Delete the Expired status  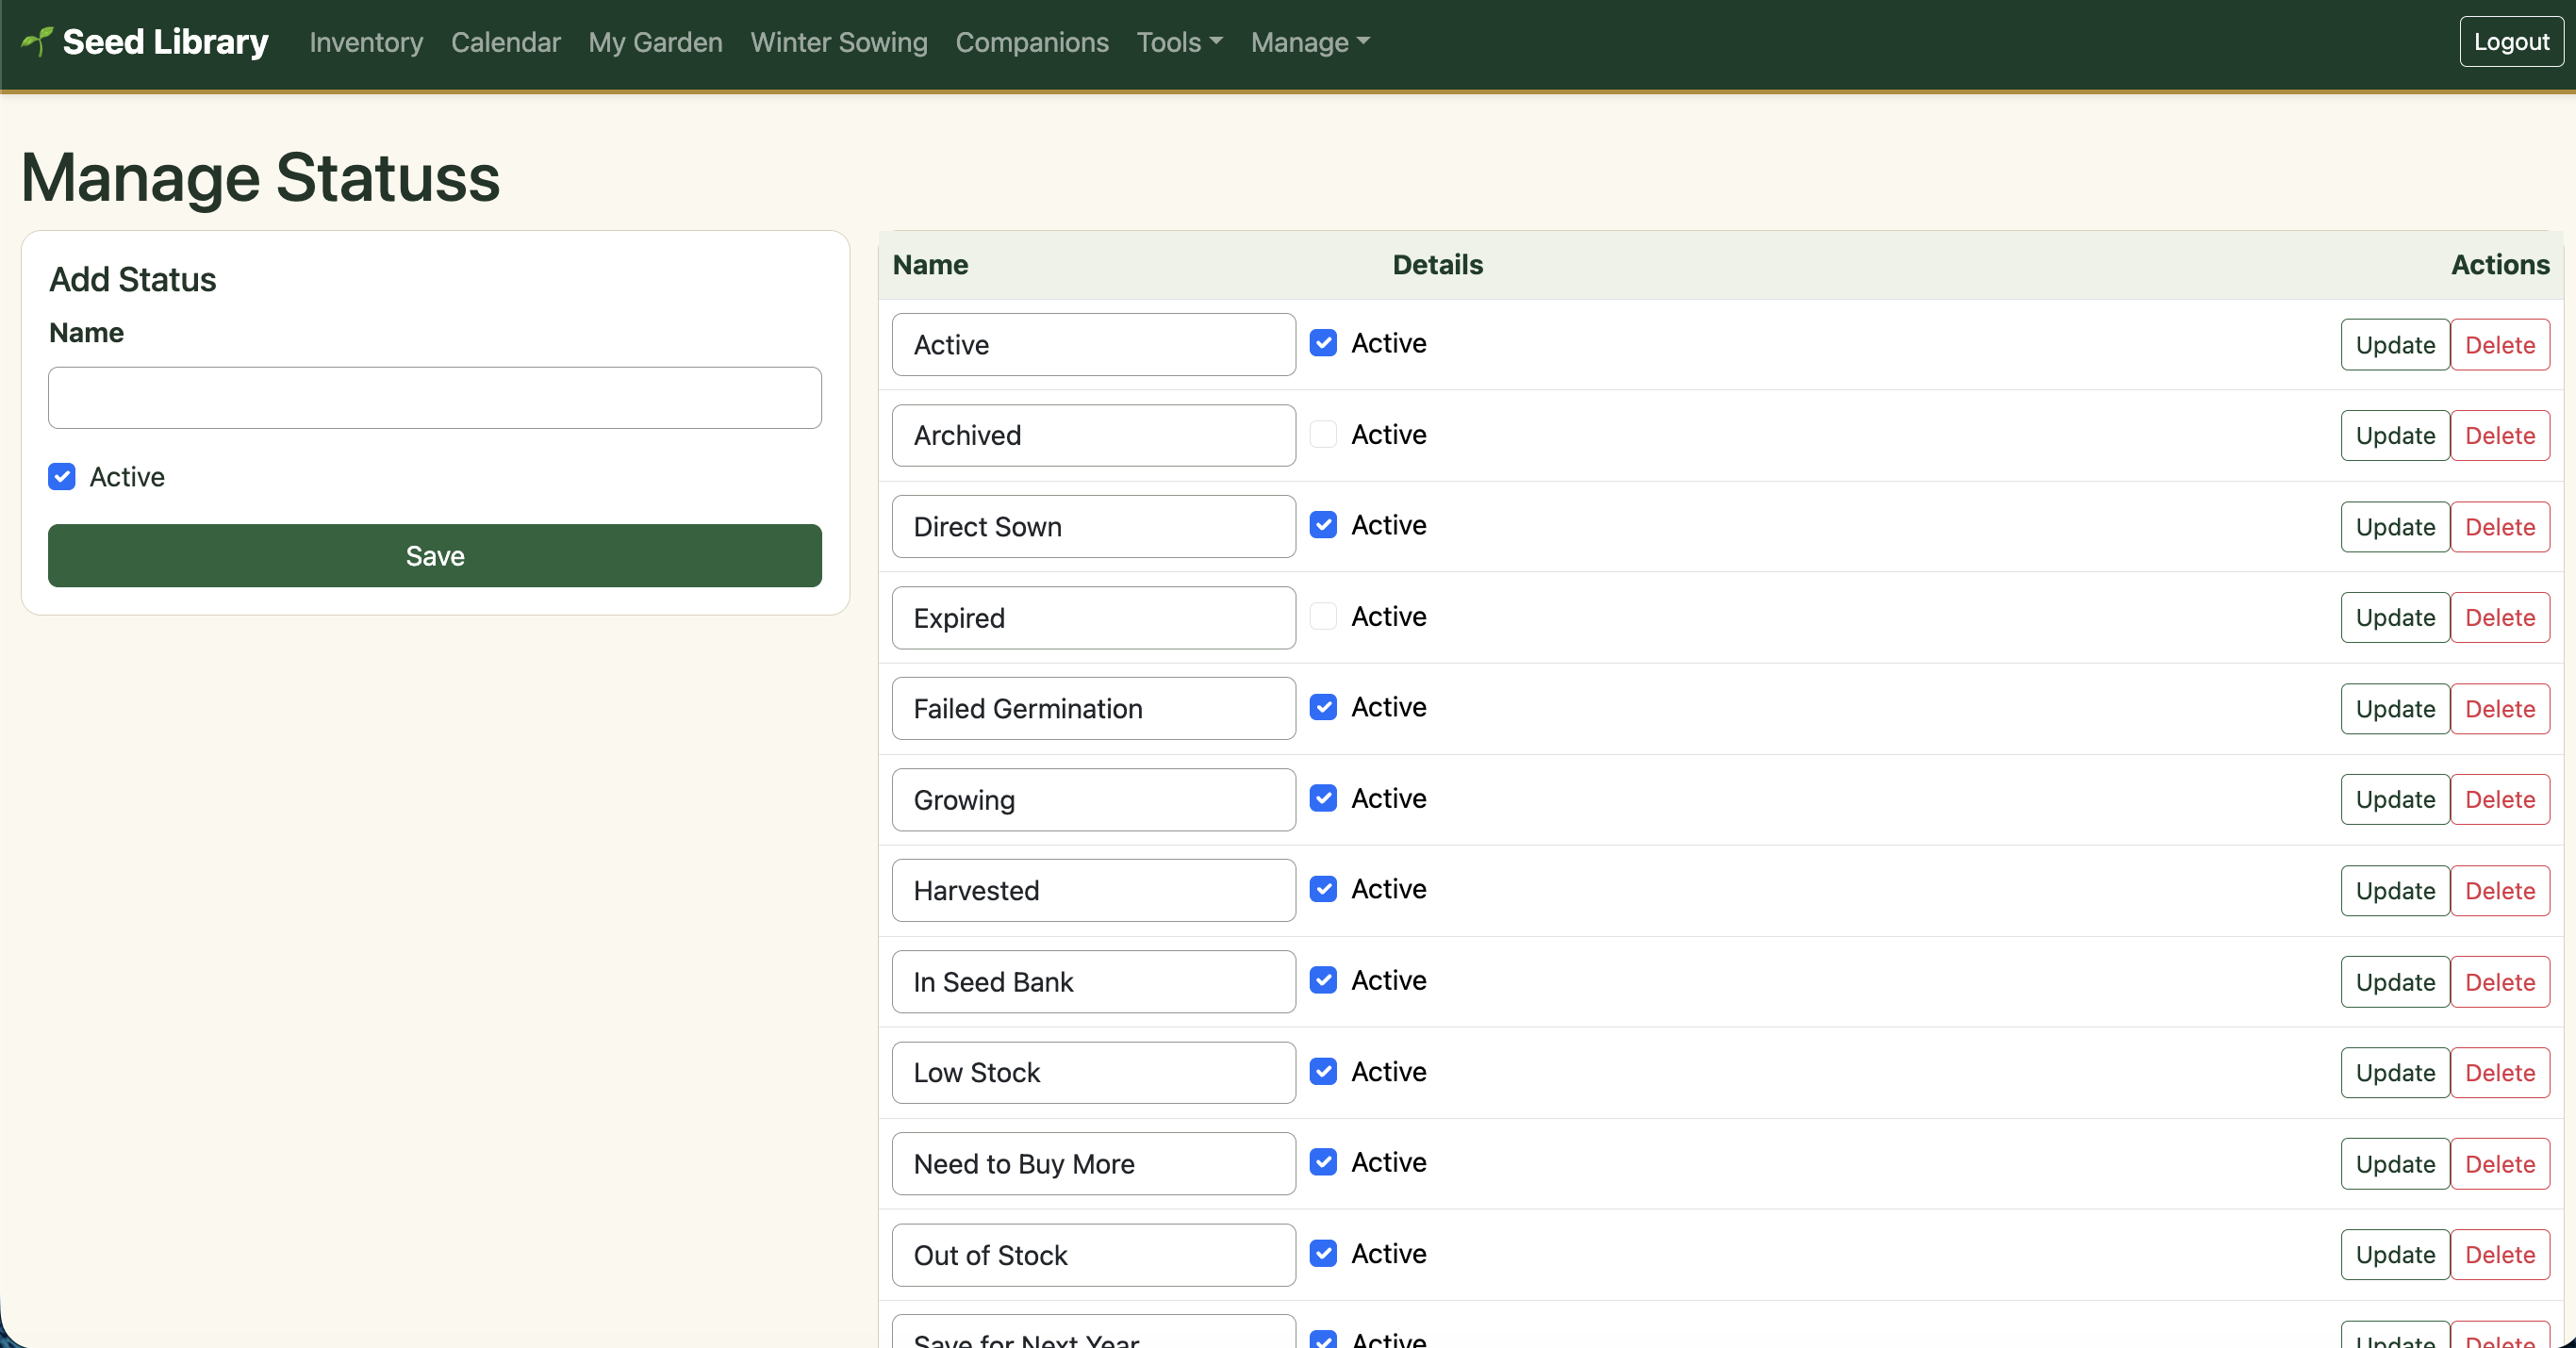tap(2499, 618)
